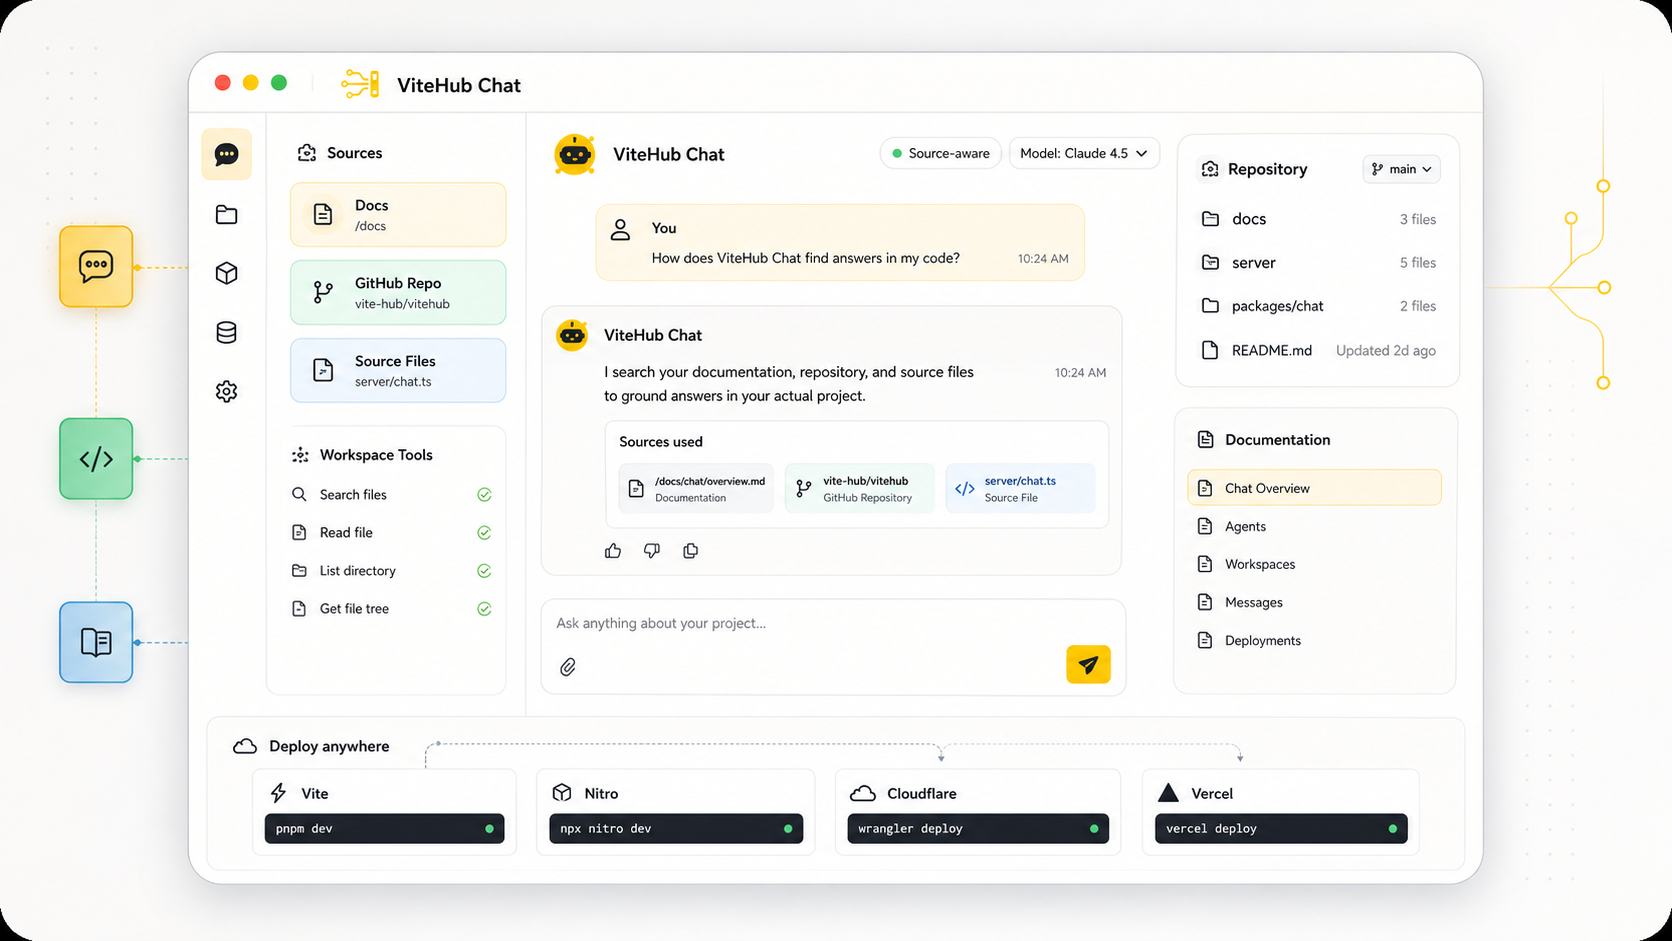1672x941 pixels.
Task: Click the Vite lightning bolt icon
Action: [x=279, y=793]
